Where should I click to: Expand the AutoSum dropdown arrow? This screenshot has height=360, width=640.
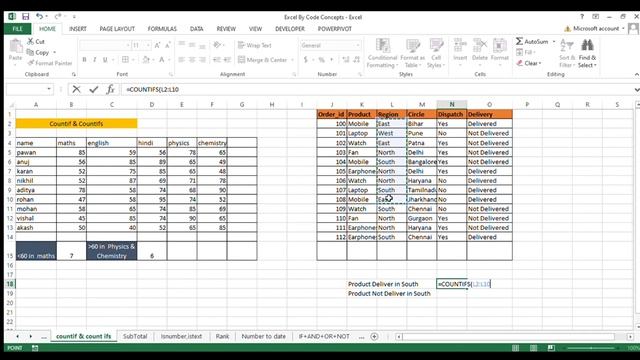click(x=553, y=42)
